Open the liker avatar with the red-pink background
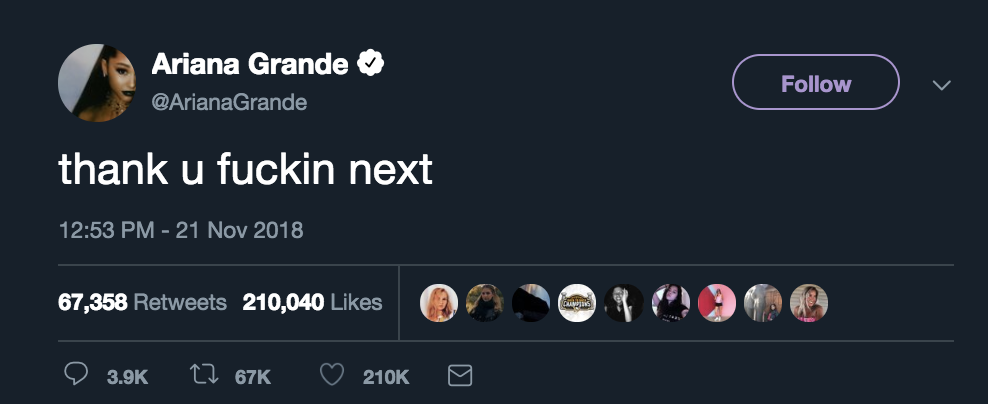The width and height of the screenshot is (988, 404). click(716, 303)
